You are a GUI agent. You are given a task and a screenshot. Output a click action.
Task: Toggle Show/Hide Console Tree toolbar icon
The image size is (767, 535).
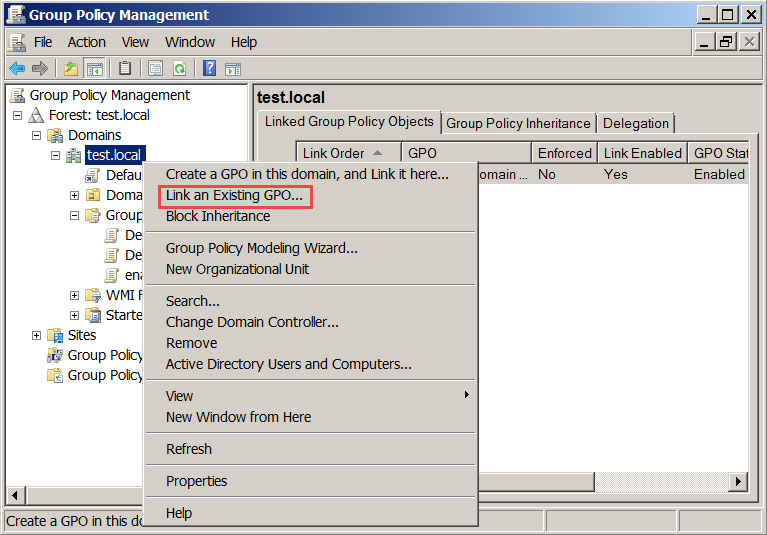(x=94, y=68)
